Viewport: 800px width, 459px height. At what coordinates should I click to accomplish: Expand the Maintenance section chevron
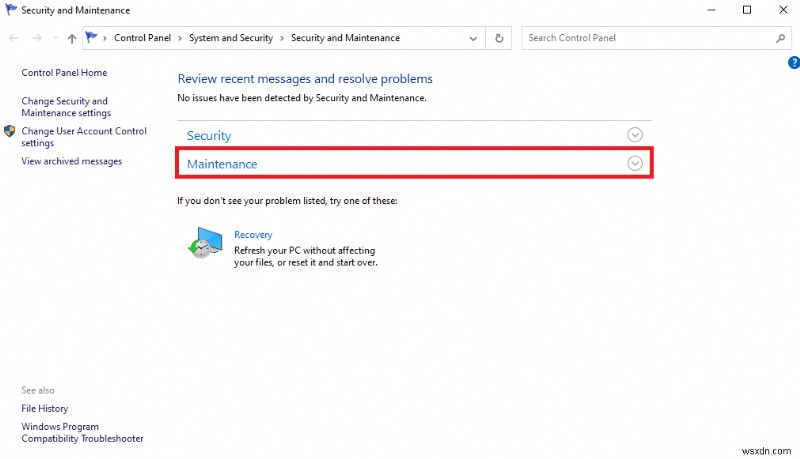click(635, 163)
